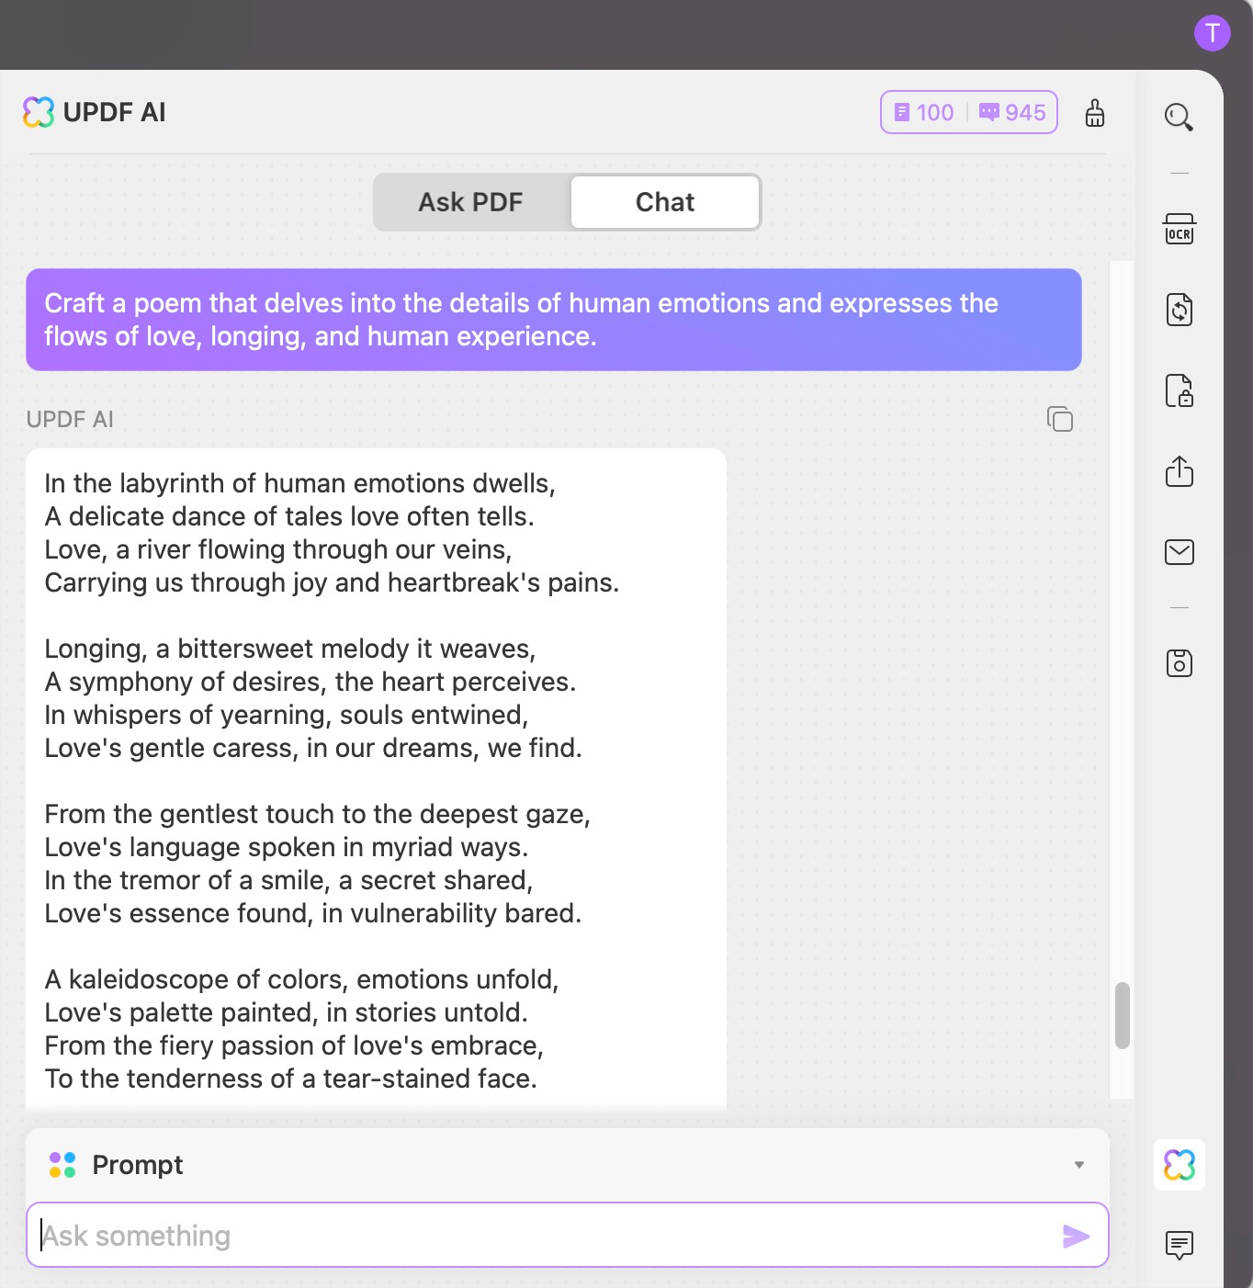
Task: Click the share/export icon
Action: coord(1180,472)
